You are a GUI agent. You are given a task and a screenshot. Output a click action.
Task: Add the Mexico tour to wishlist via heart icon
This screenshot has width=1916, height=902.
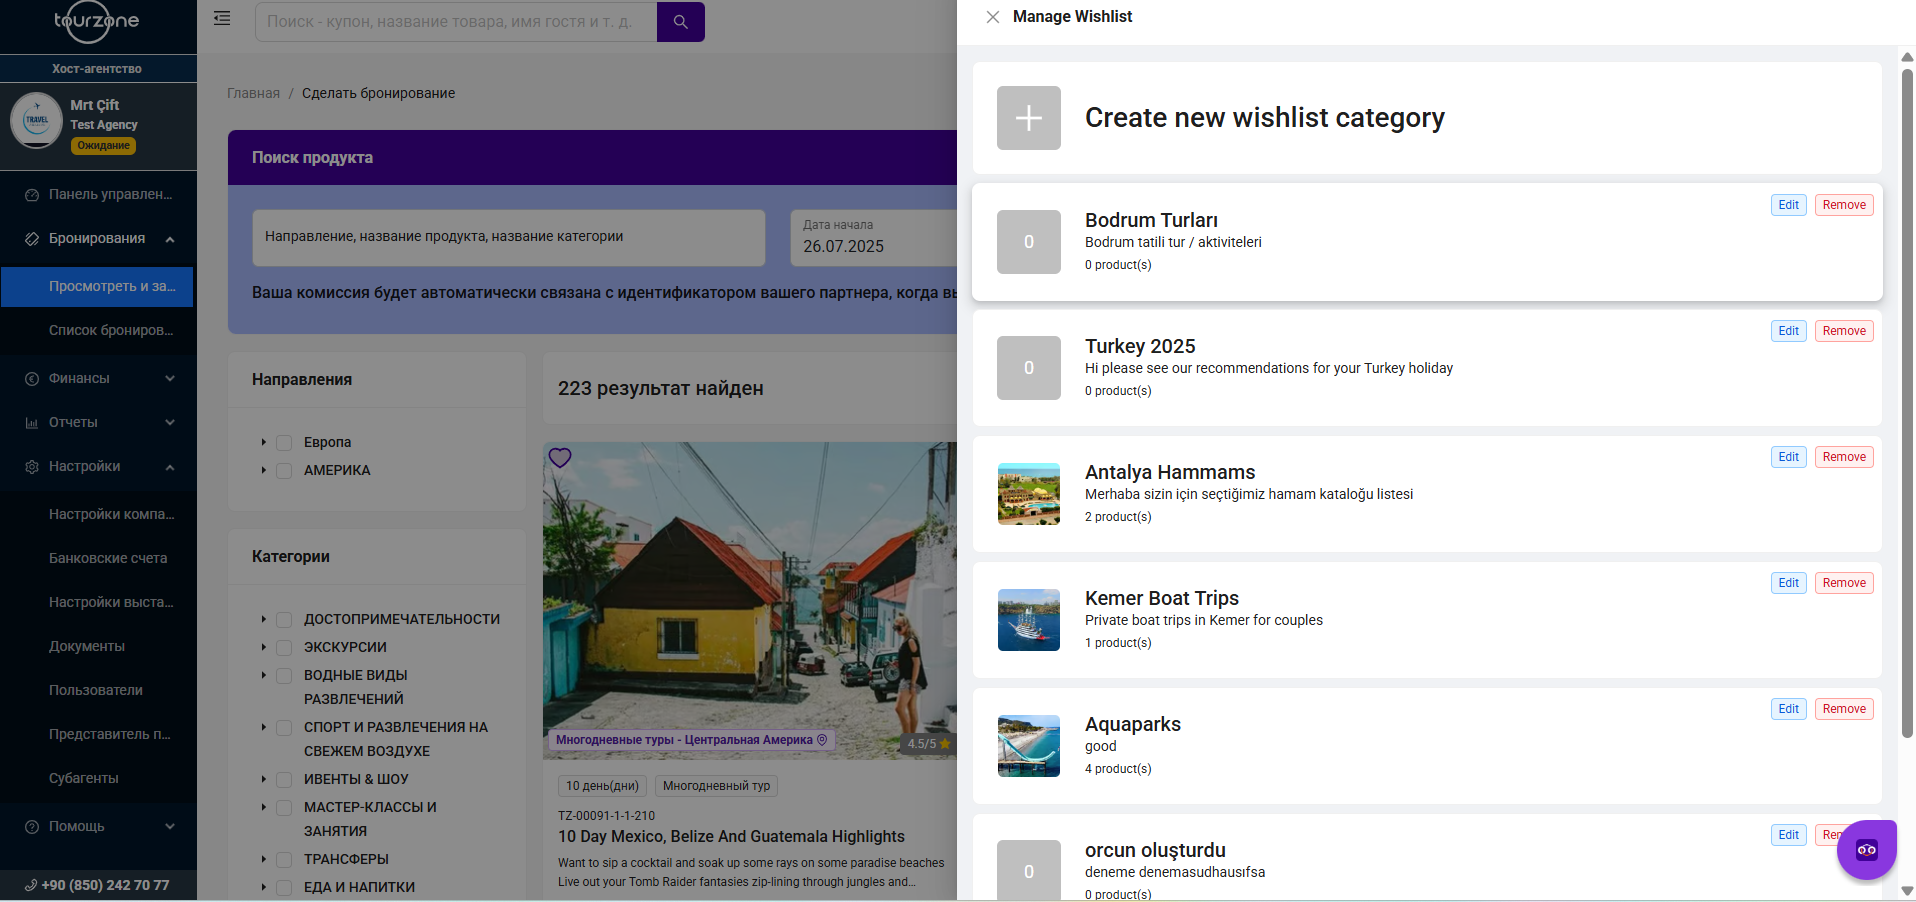click(x=560, y=458)
